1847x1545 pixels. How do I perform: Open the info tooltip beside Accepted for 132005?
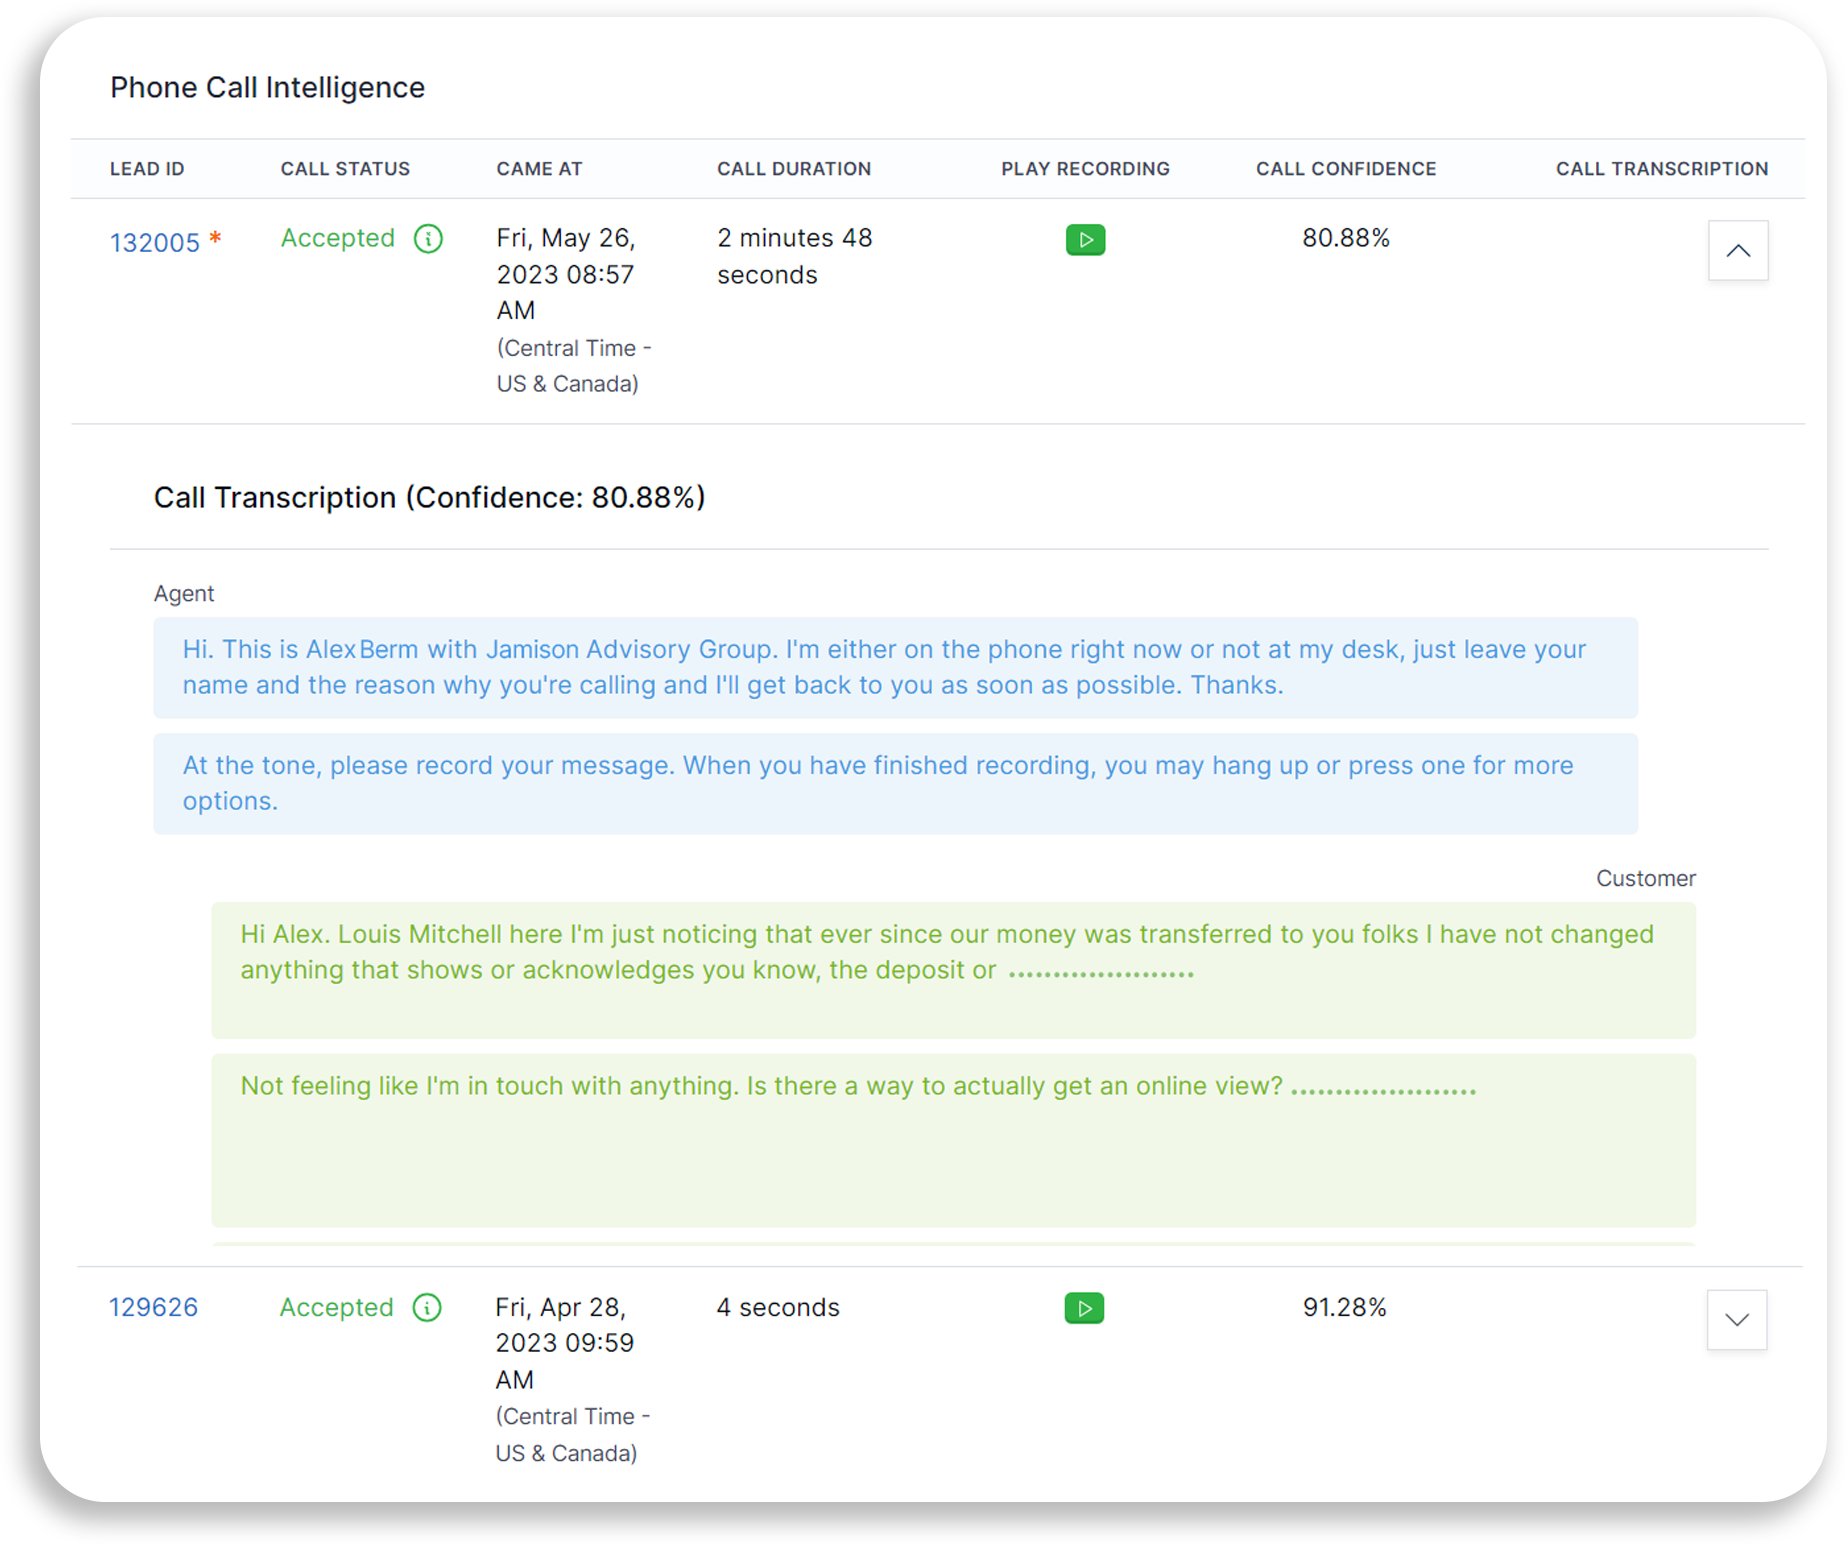[428, 239]
